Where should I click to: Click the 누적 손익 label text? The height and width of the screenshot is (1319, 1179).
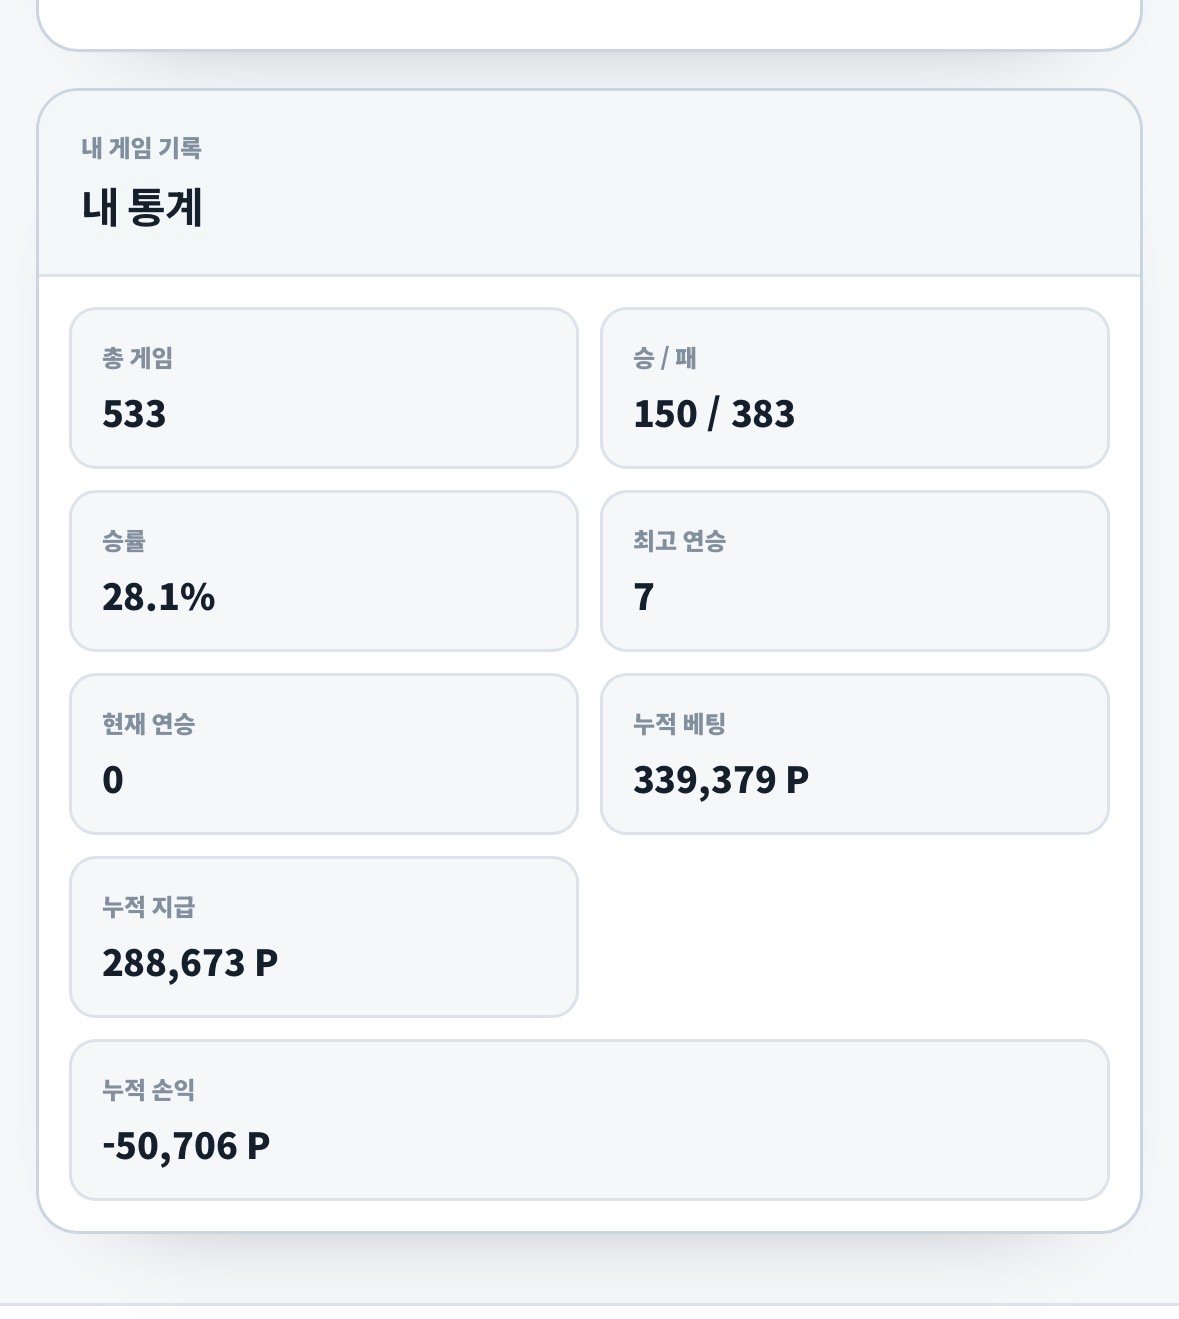(148, 1090)
